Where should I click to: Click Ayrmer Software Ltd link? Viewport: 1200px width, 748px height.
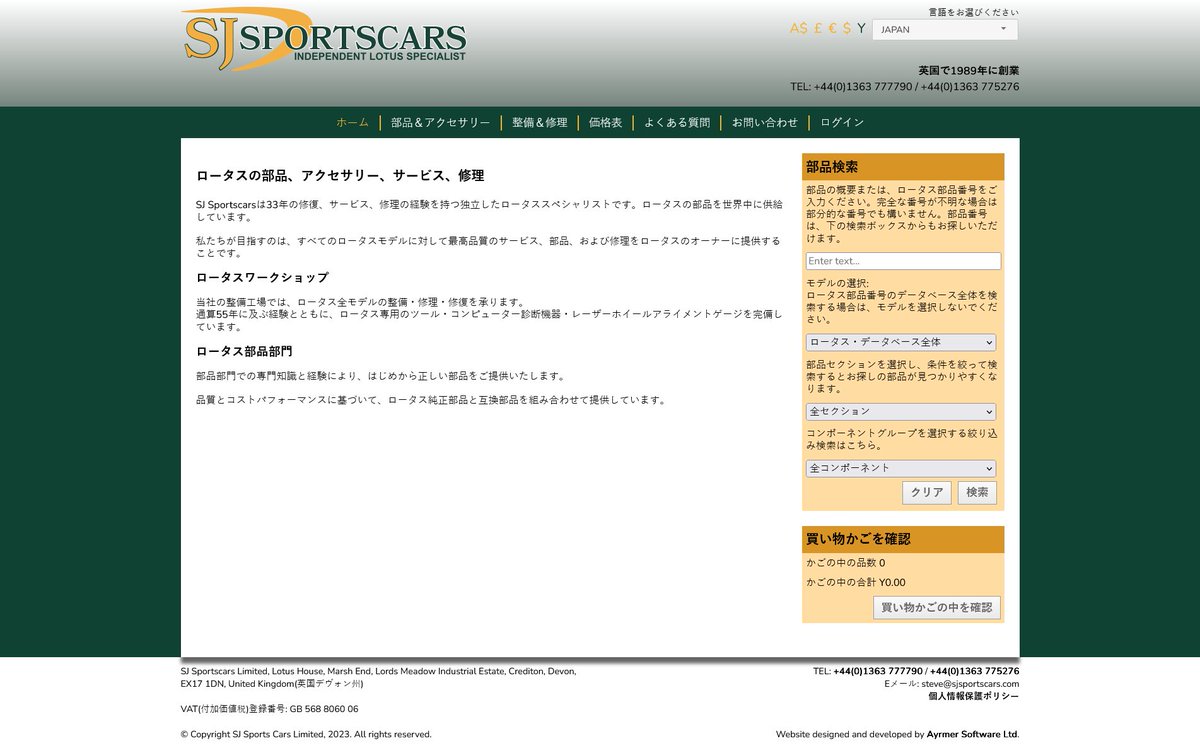[972, 734]
